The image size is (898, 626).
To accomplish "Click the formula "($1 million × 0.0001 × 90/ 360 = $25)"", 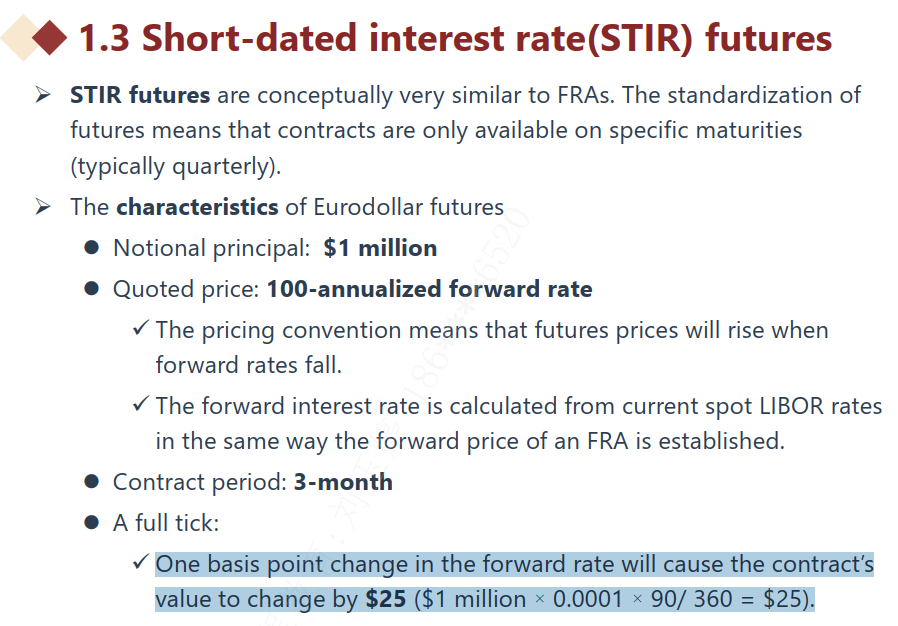I will (615, 600).
